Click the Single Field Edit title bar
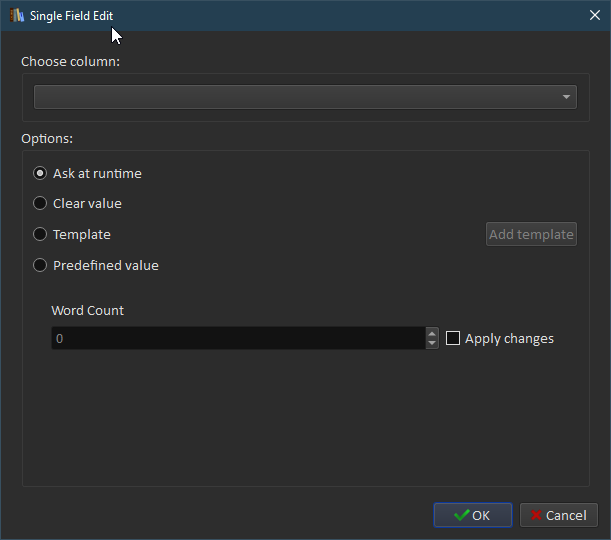 coord(300,15)
